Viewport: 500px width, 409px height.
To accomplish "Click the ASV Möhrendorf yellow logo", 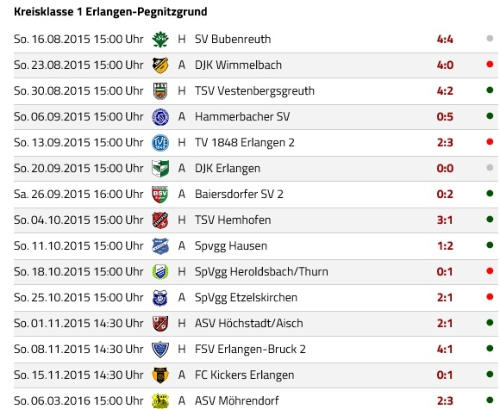I will [160, 401].
